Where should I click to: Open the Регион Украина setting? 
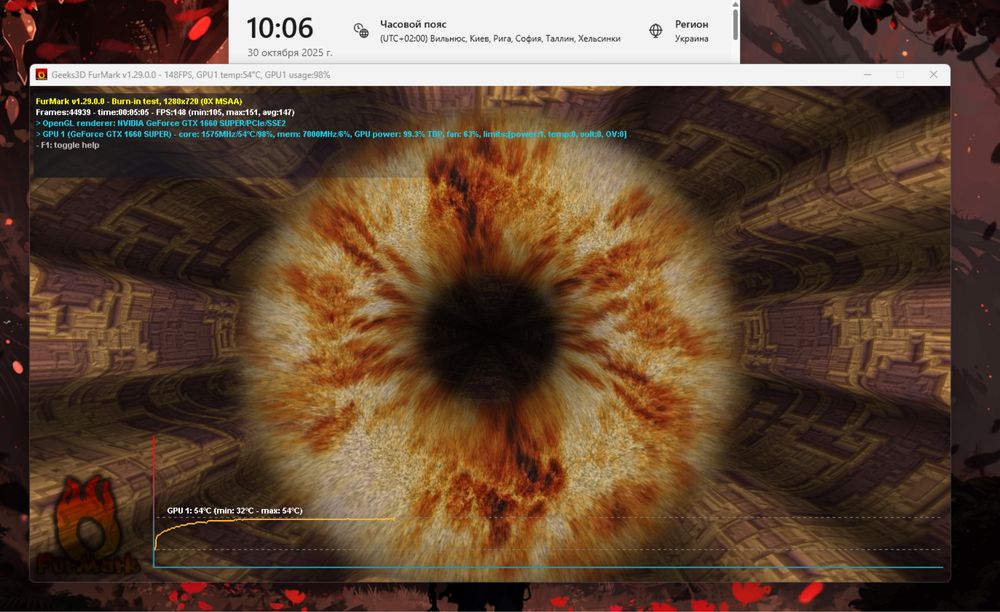pos(679,31)
